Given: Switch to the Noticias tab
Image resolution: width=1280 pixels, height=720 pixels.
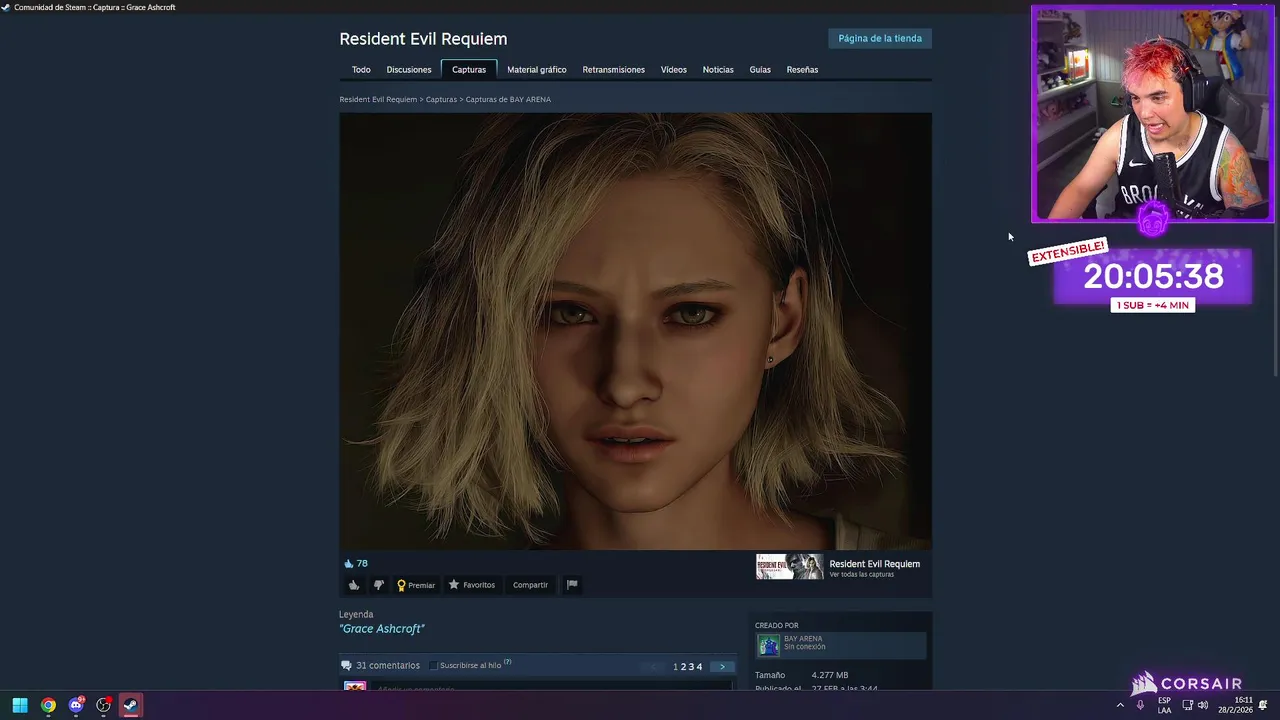Looking at the screenshot, I should click(718, 70).
